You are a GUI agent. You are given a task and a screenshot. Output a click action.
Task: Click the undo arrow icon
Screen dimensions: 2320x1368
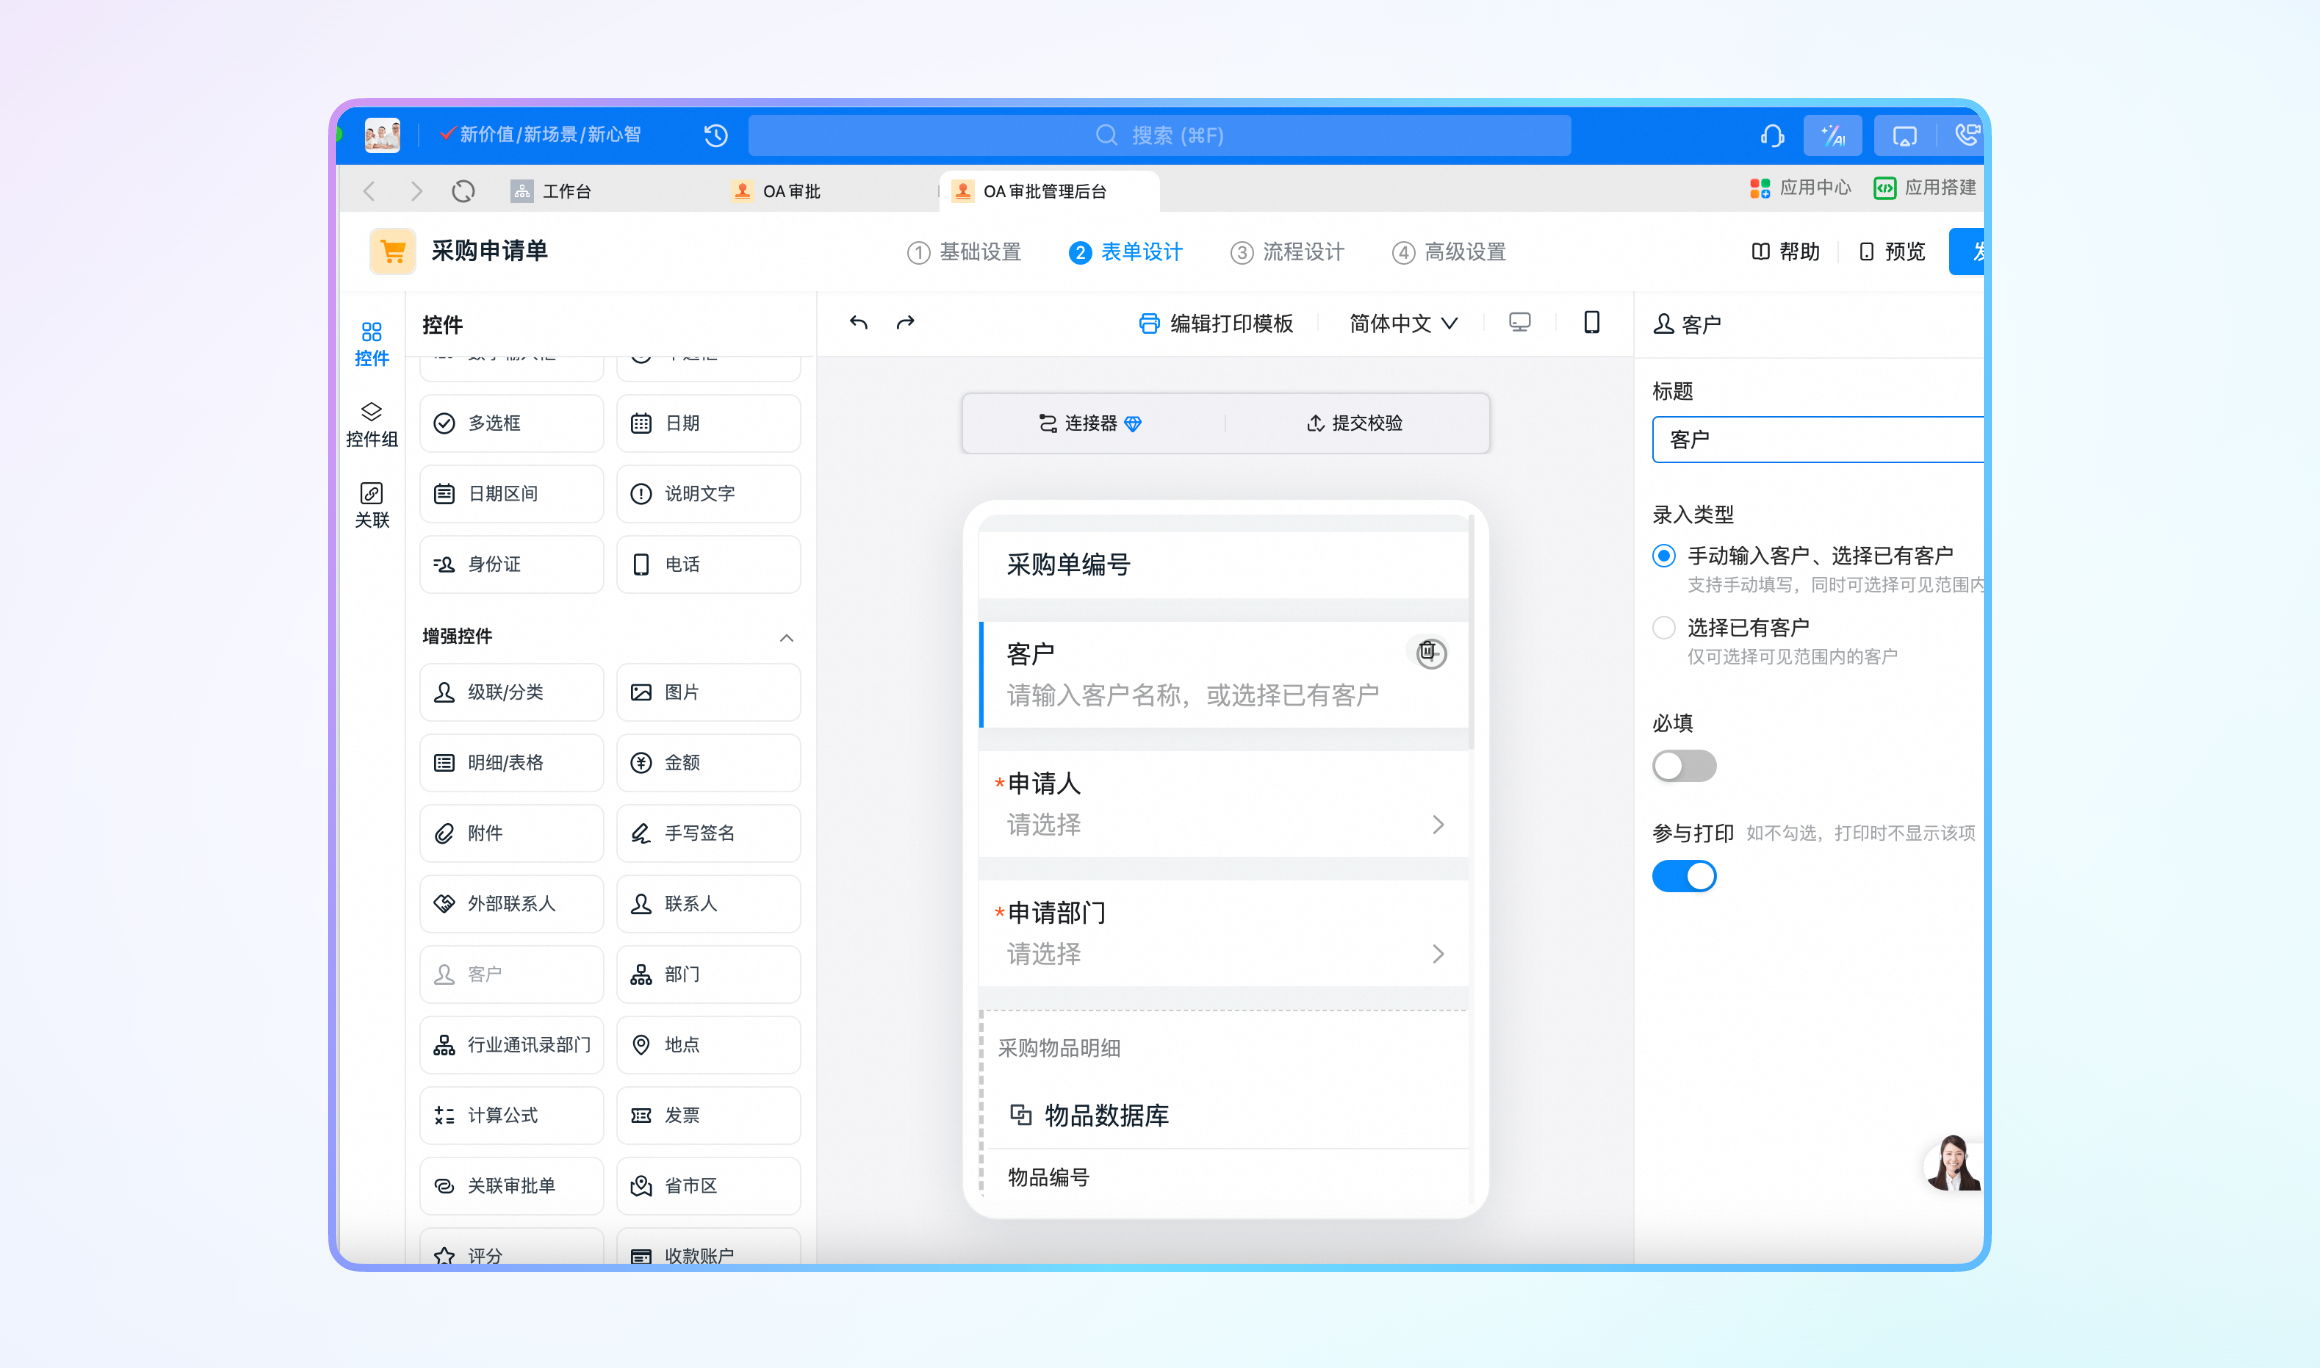click(858, 323)
